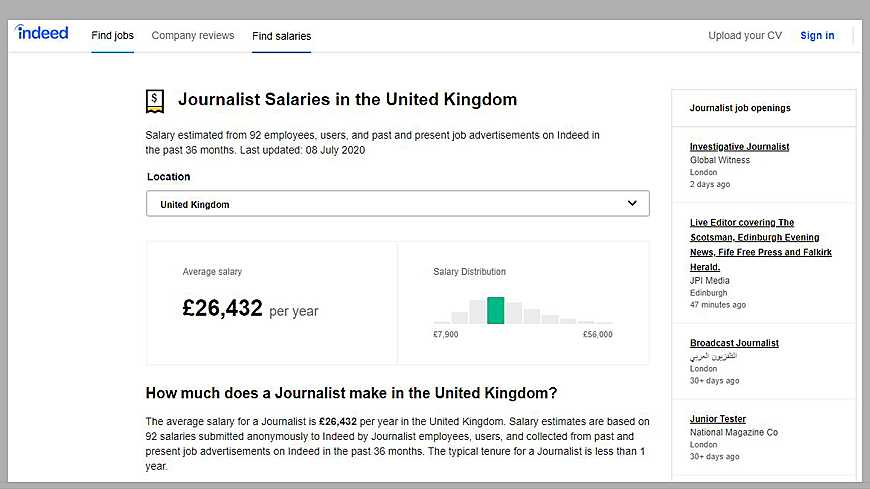Click the tallest grey bar right of the green bar
Image resolution: width=870 pixels, height=489 pixels.
[513, 313]
